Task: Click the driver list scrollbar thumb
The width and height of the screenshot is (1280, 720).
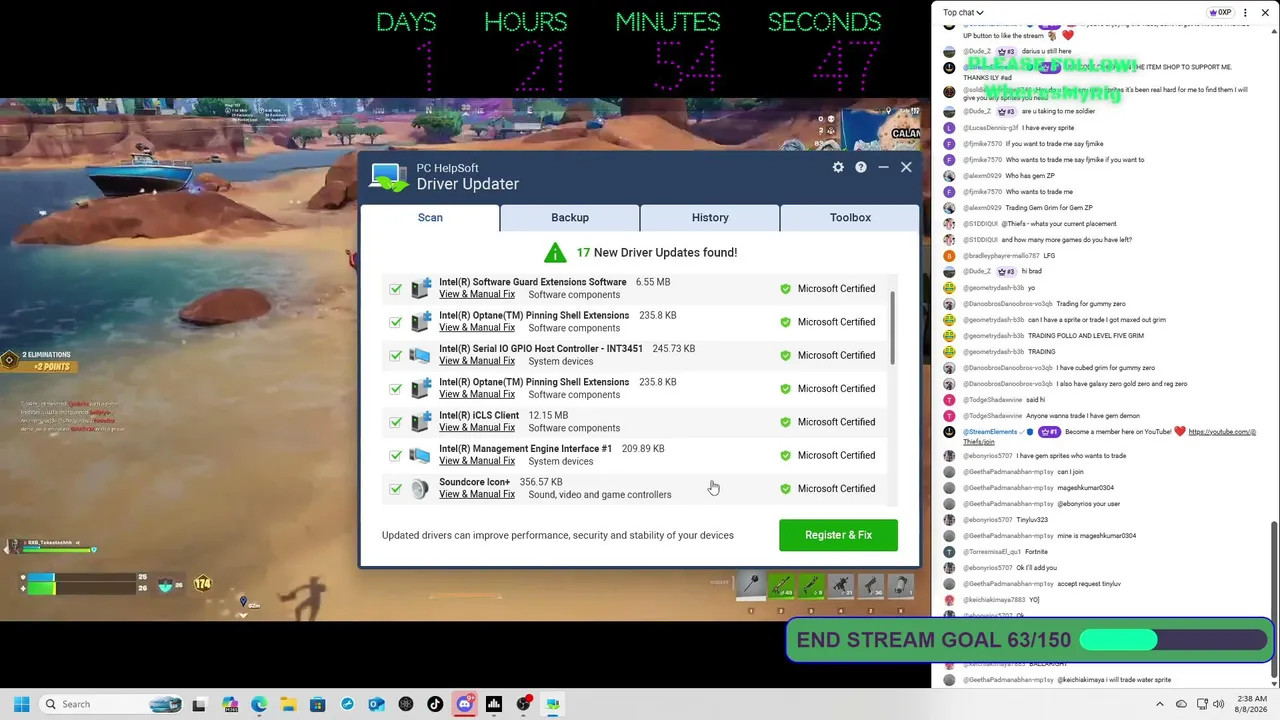Action: [891, 330]
